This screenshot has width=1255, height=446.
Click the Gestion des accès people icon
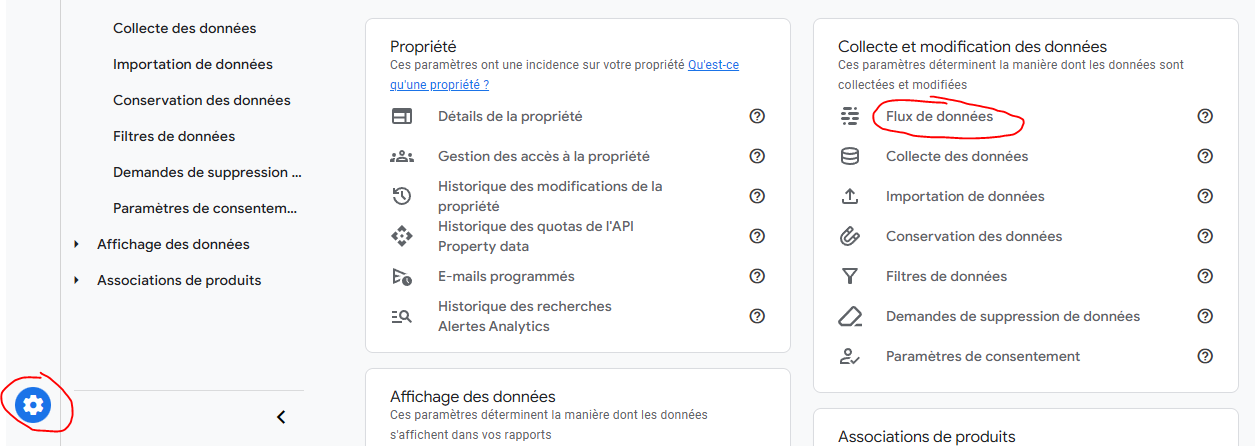click(402, 156)
